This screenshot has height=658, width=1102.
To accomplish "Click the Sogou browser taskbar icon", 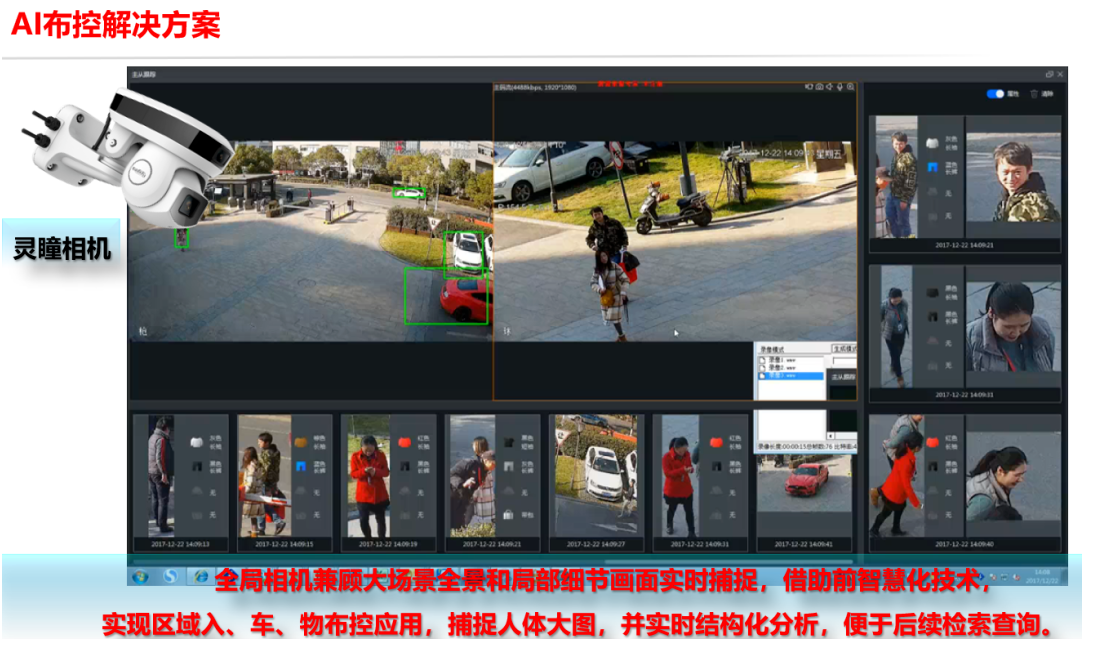I will [x=171, y=577].
